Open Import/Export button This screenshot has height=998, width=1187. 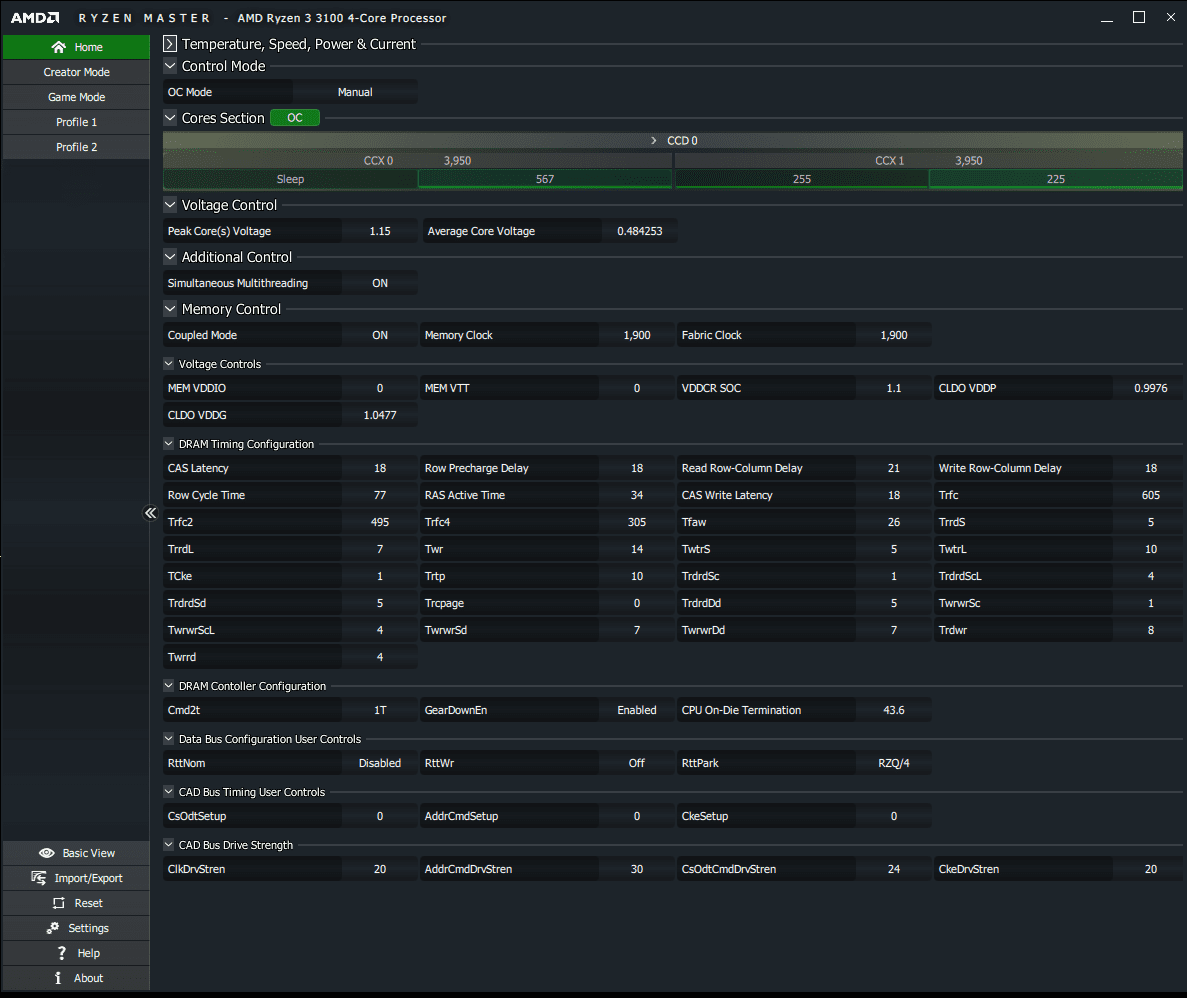click(x=76, y=878)
